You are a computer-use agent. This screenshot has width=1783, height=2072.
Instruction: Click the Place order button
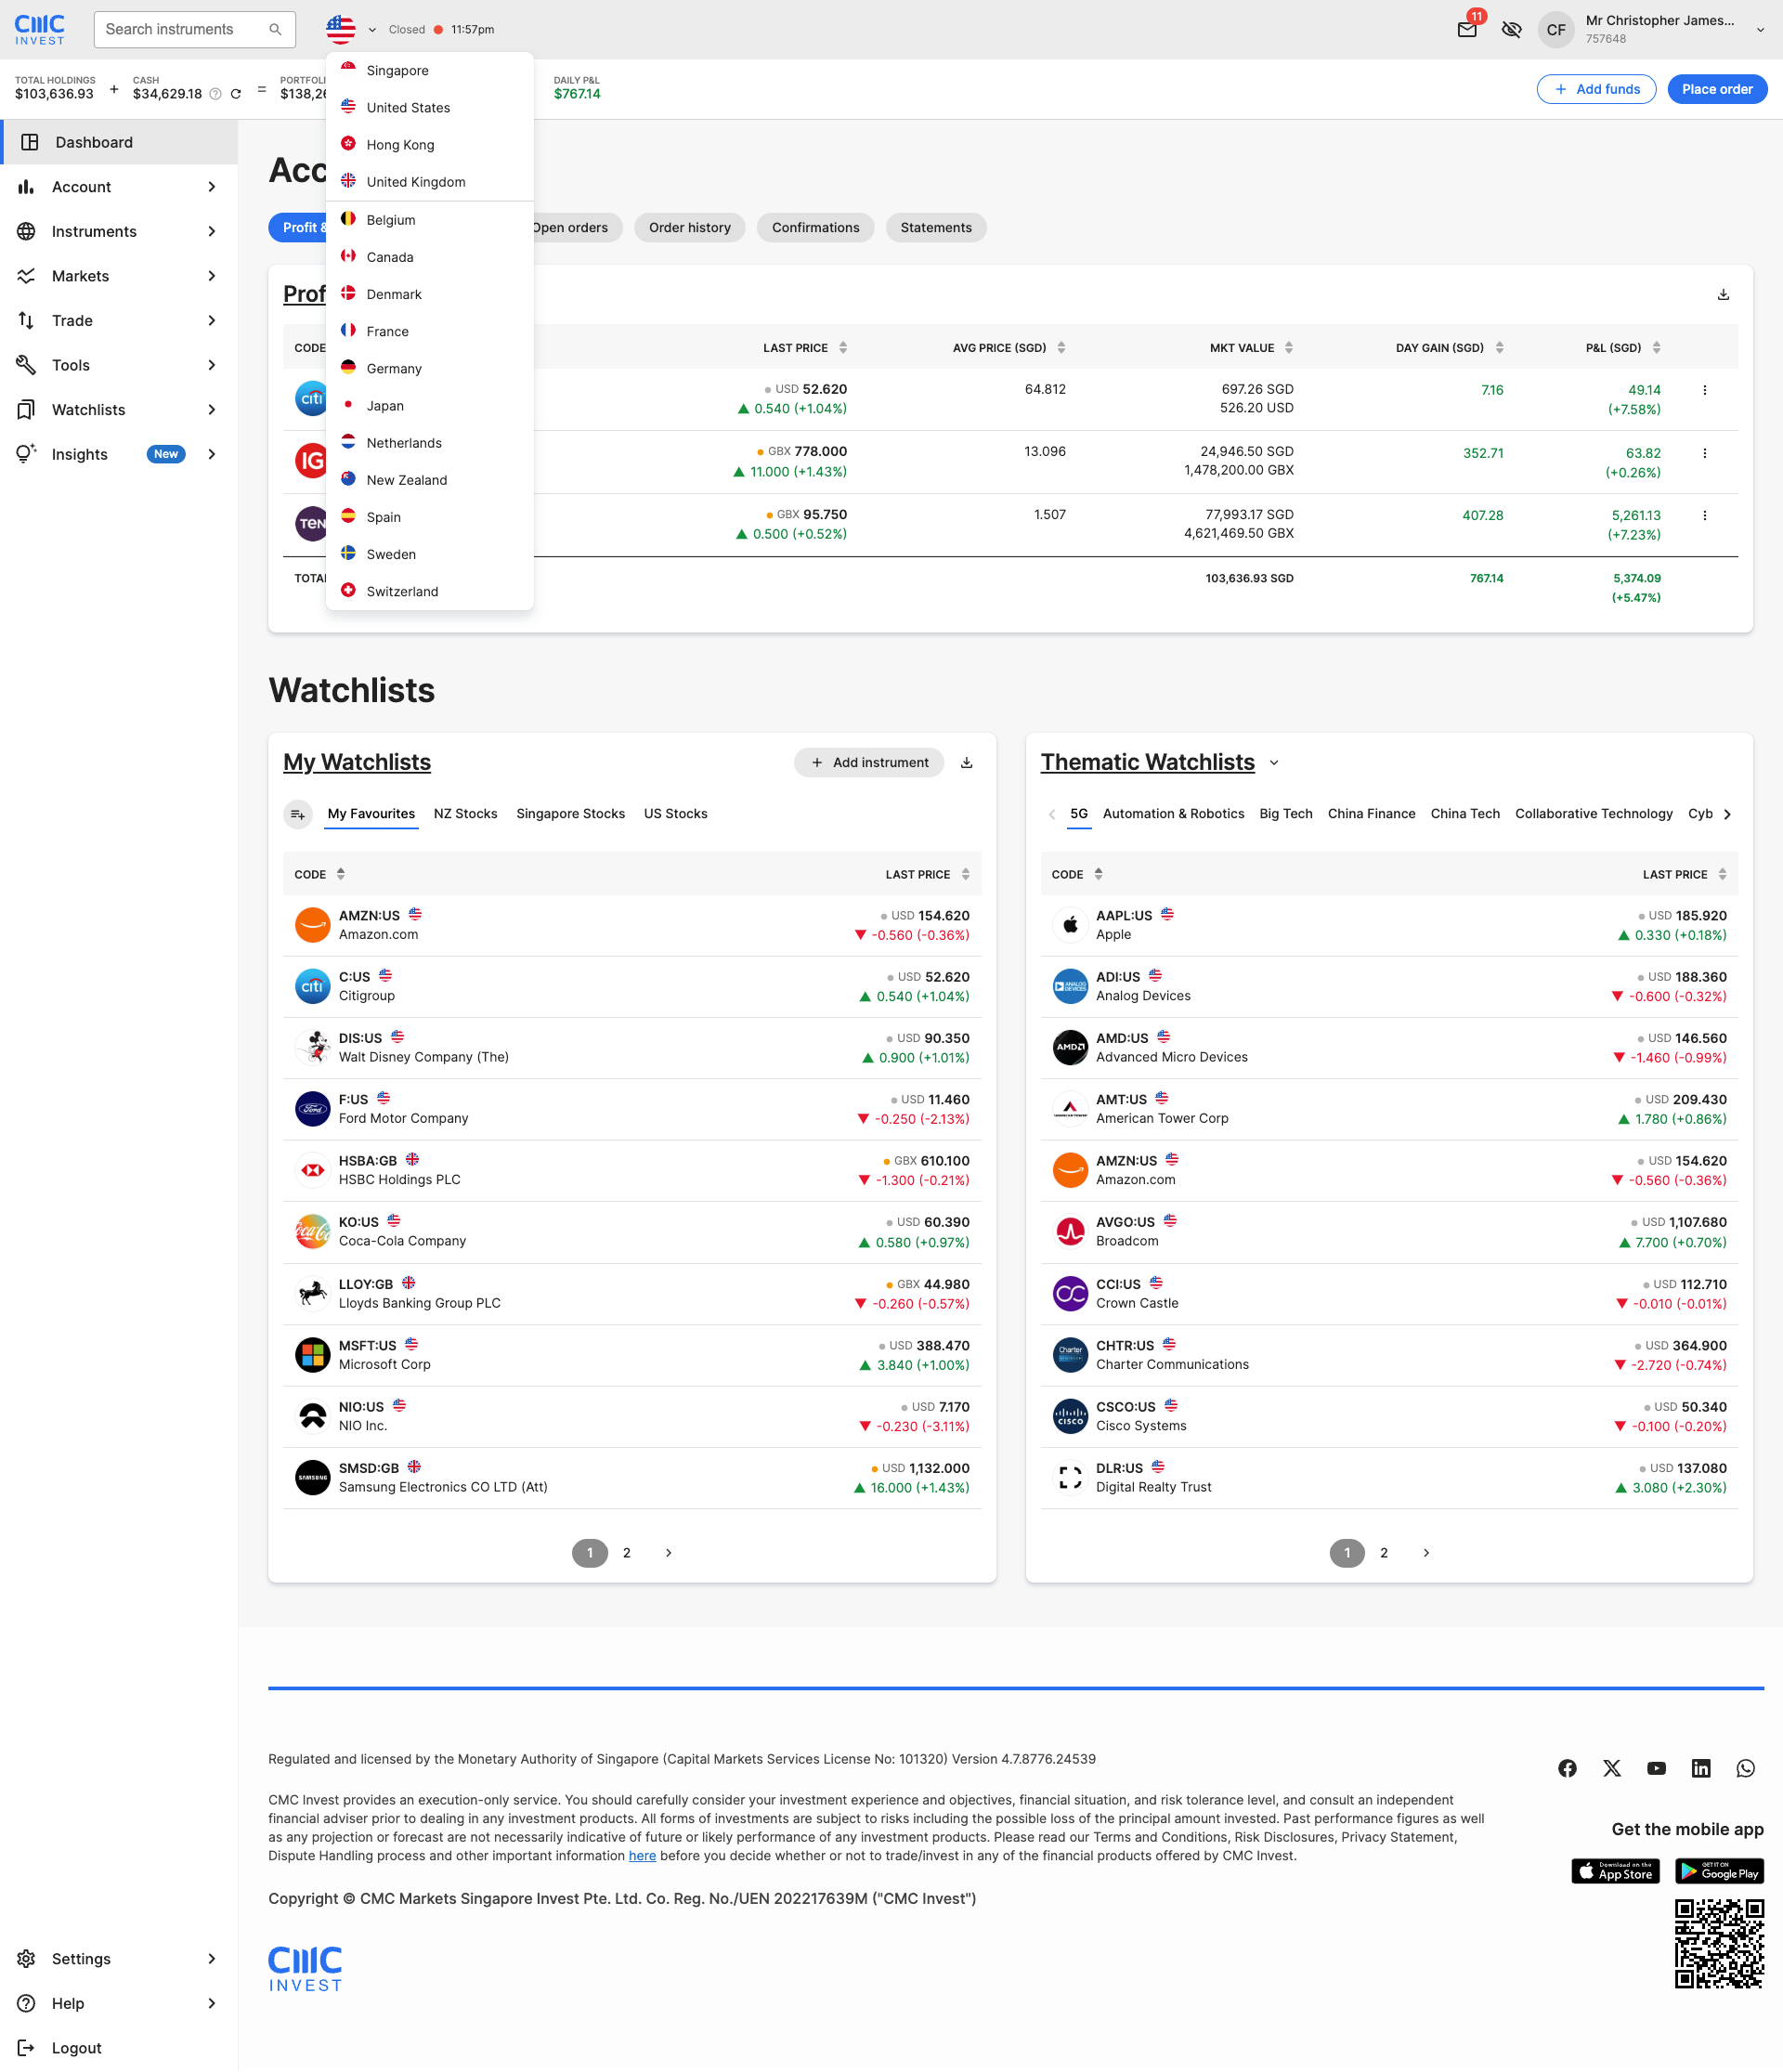(x=1717, y=89)
